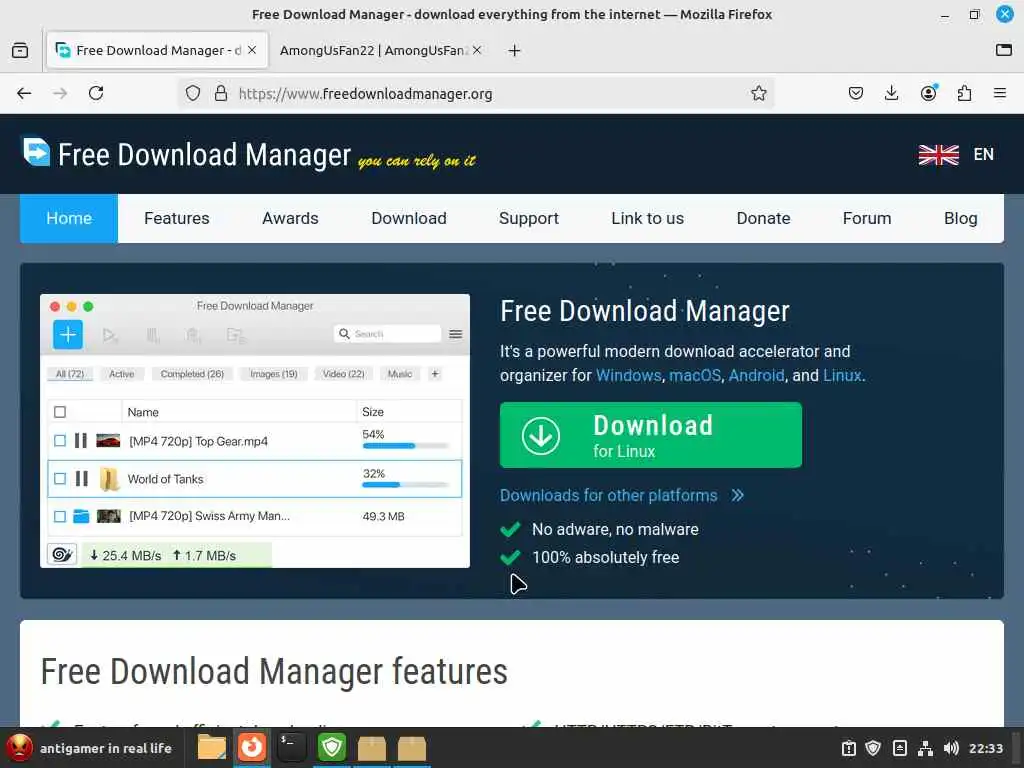
Task: Open the Download navigation item
Action: (409, 218)
